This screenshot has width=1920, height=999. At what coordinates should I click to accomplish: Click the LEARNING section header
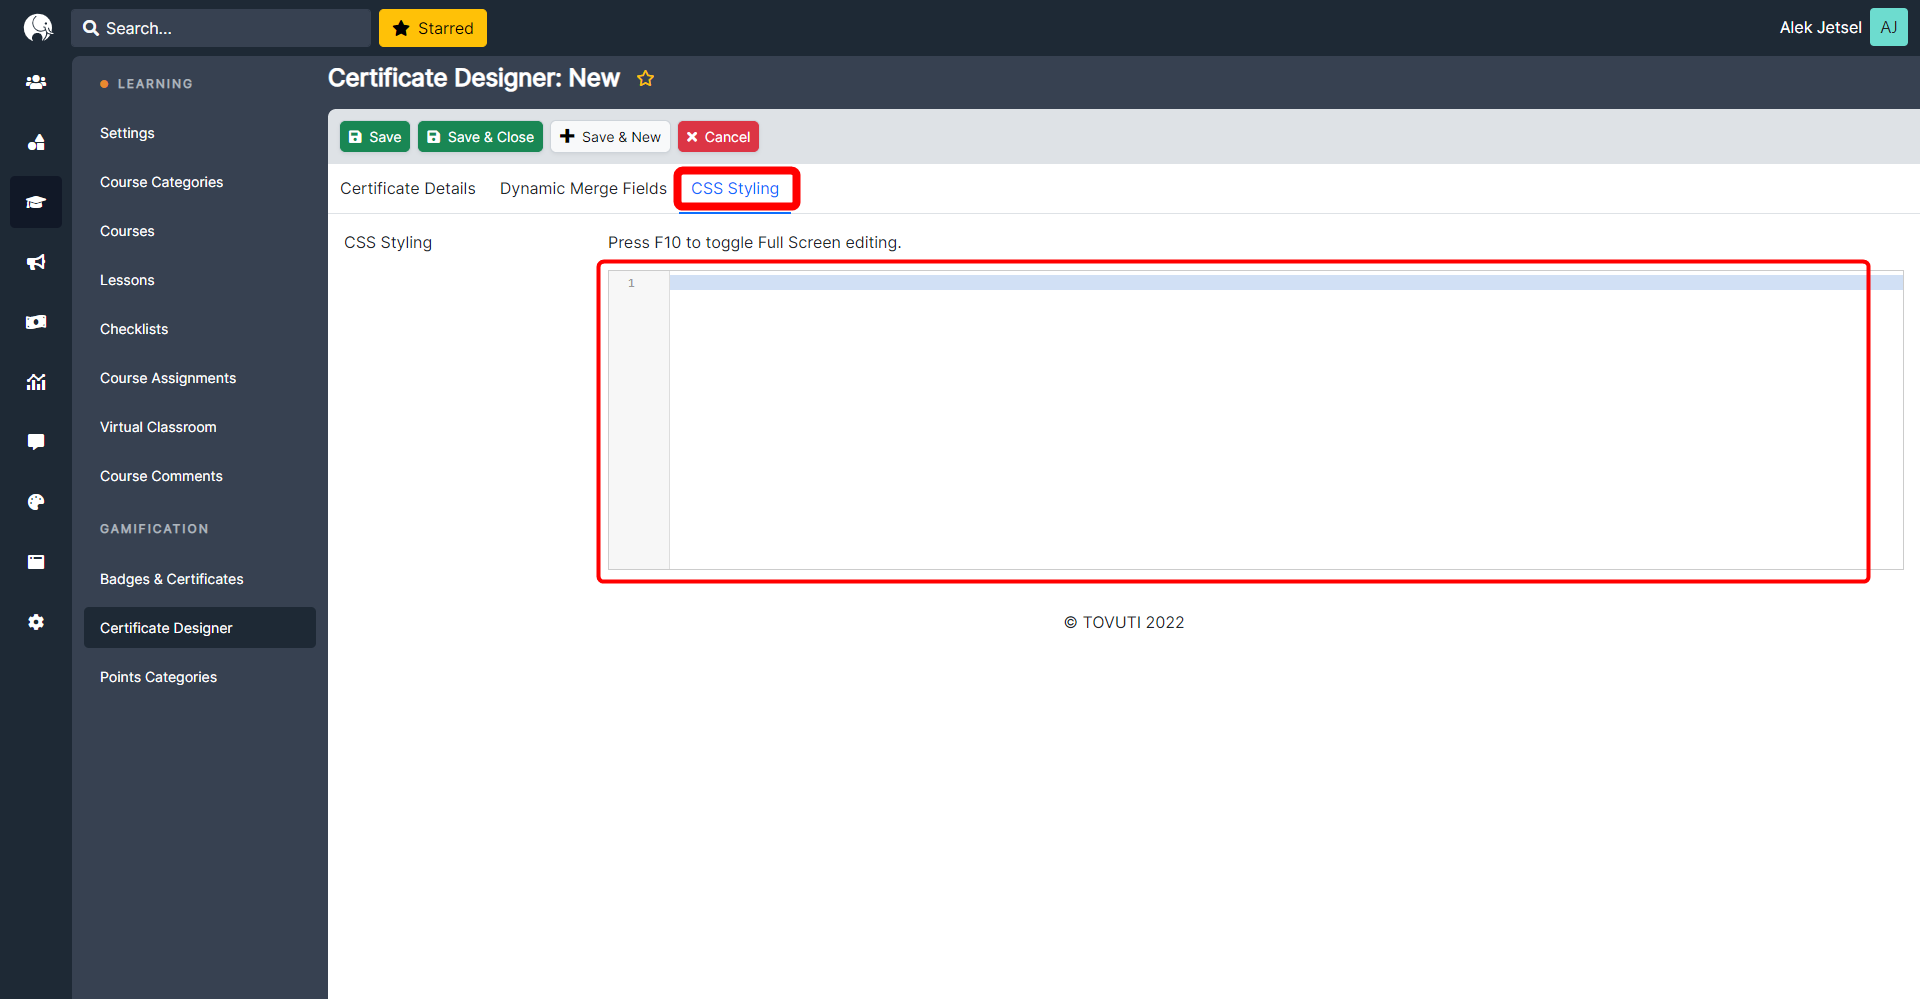point(155,84)
